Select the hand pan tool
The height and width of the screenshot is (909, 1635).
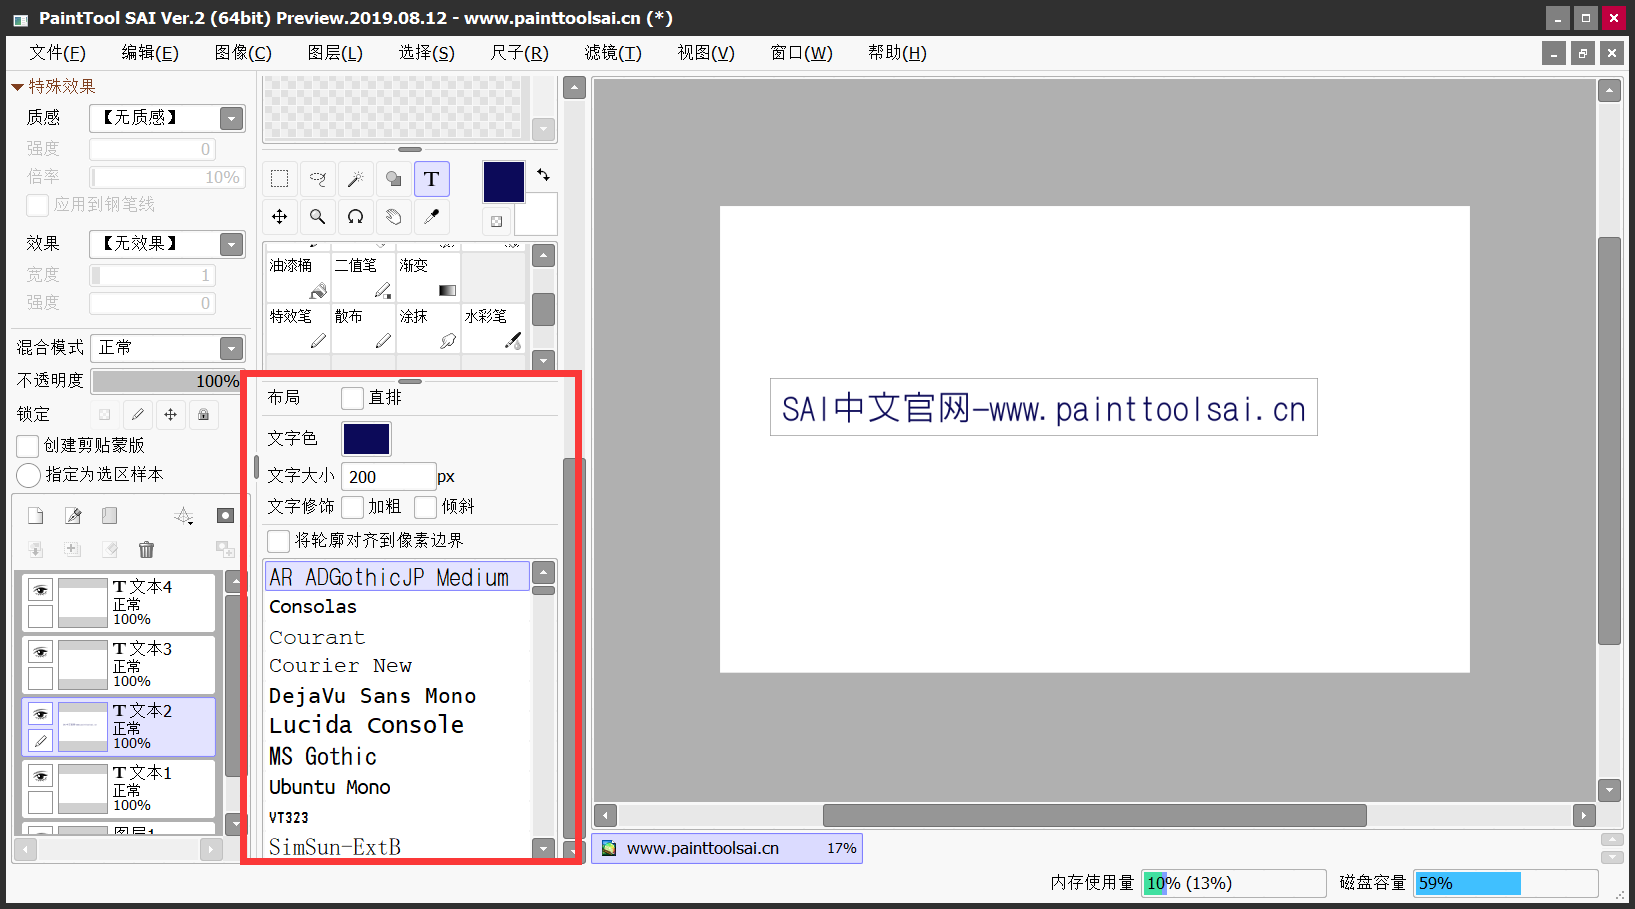pyautogui.click(x=394, y=217)
